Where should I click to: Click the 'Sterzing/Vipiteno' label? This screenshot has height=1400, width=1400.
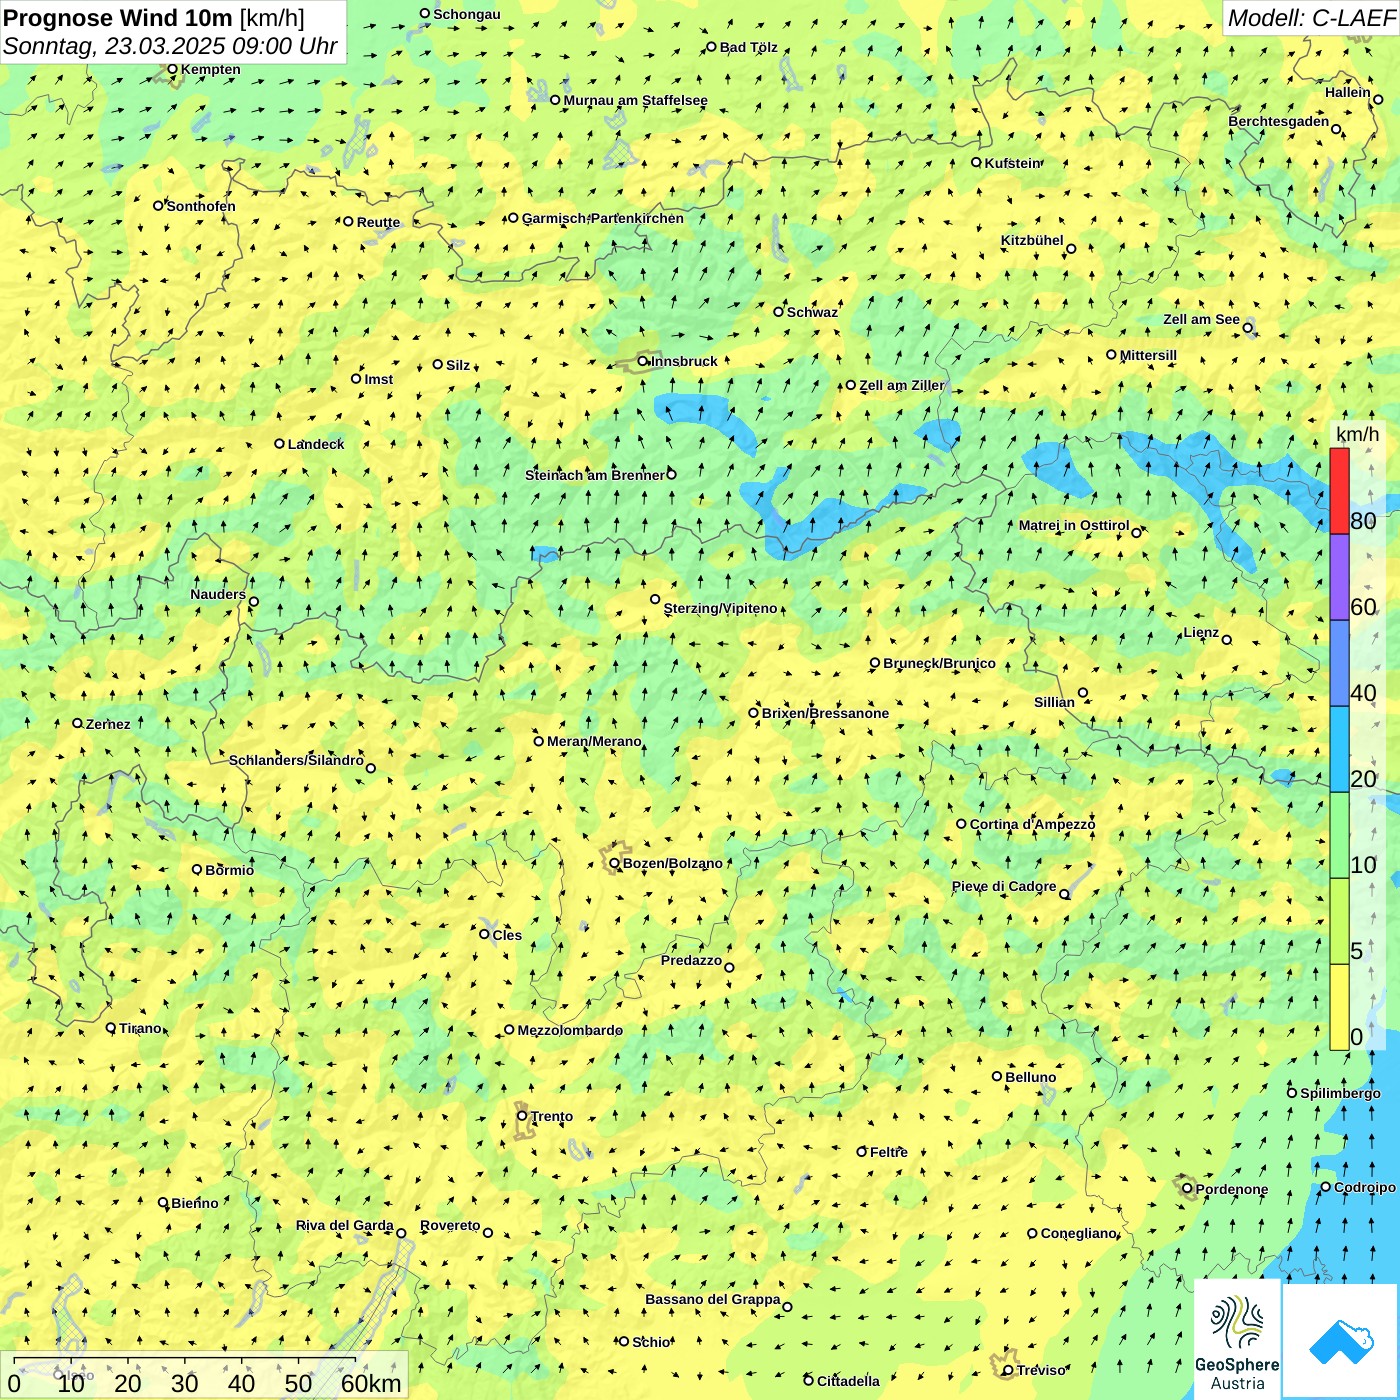coord(720,608)
